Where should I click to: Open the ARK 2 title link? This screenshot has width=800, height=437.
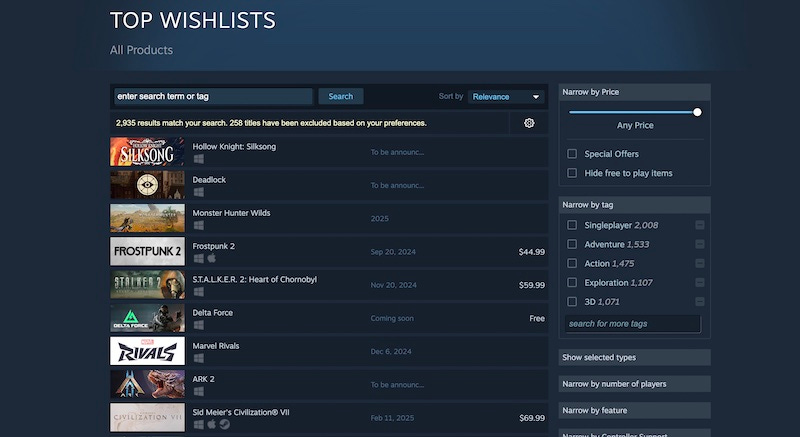(x=204, y=379)
